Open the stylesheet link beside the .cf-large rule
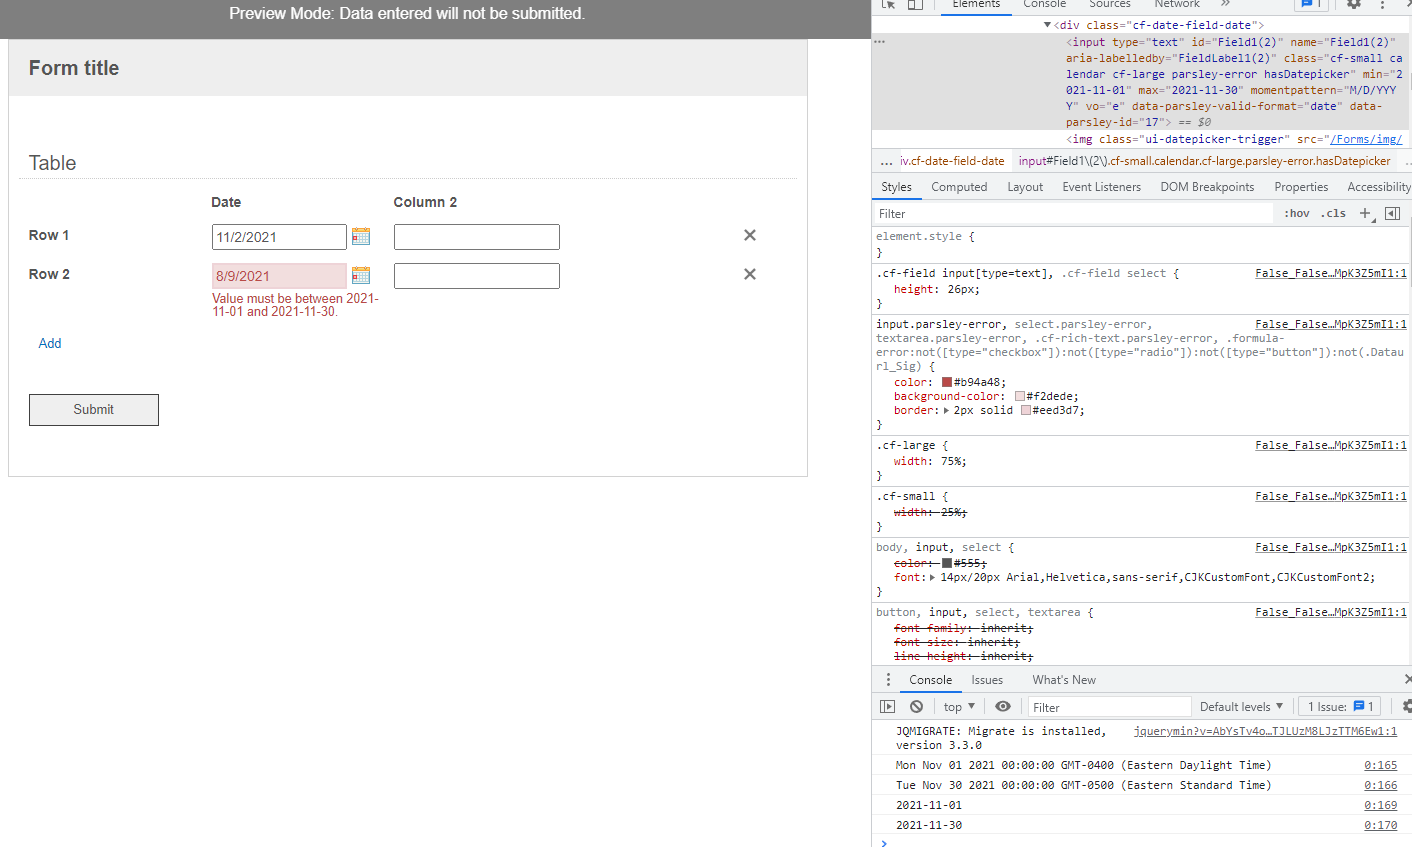The height and width of the screenshot is (847, 1412). [1331, 445]
